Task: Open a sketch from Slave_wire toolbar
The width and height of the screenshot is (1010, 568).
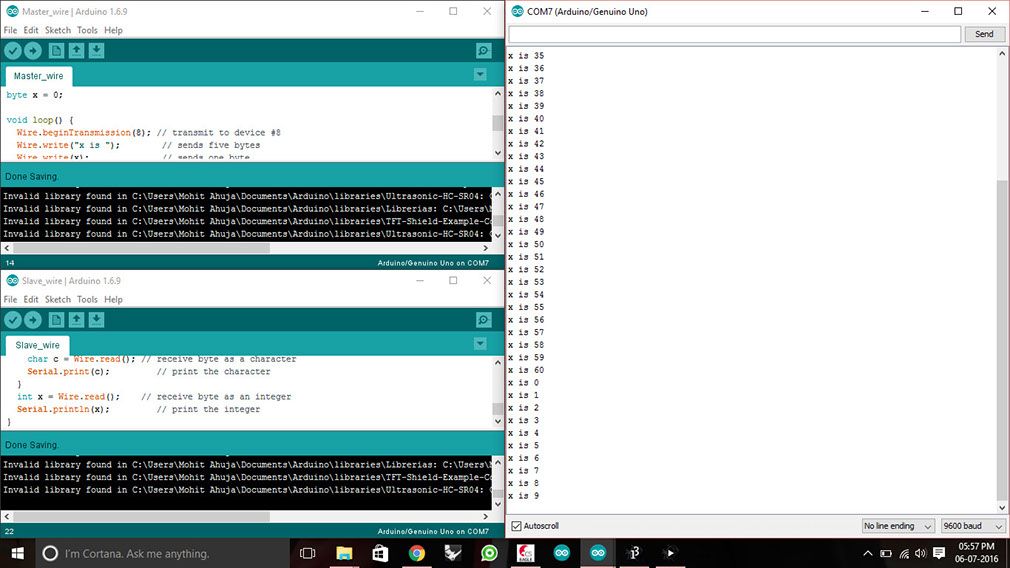Action: tap(76, 320)
